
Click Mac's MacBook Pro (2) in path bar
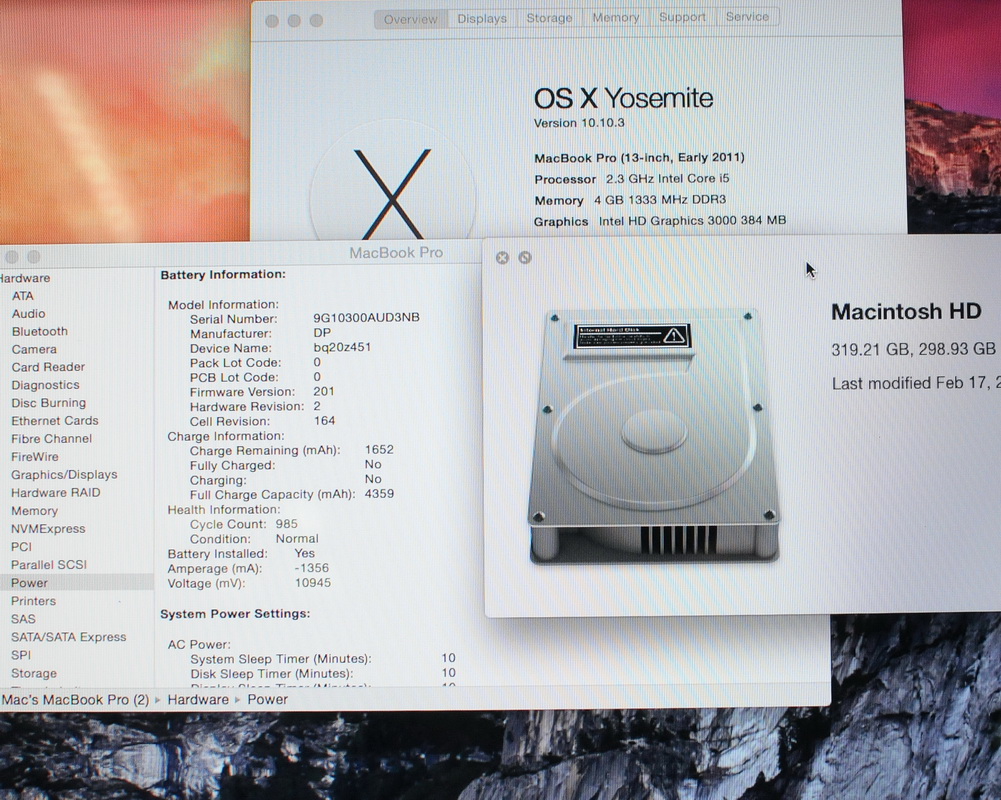tap(75, 700)
